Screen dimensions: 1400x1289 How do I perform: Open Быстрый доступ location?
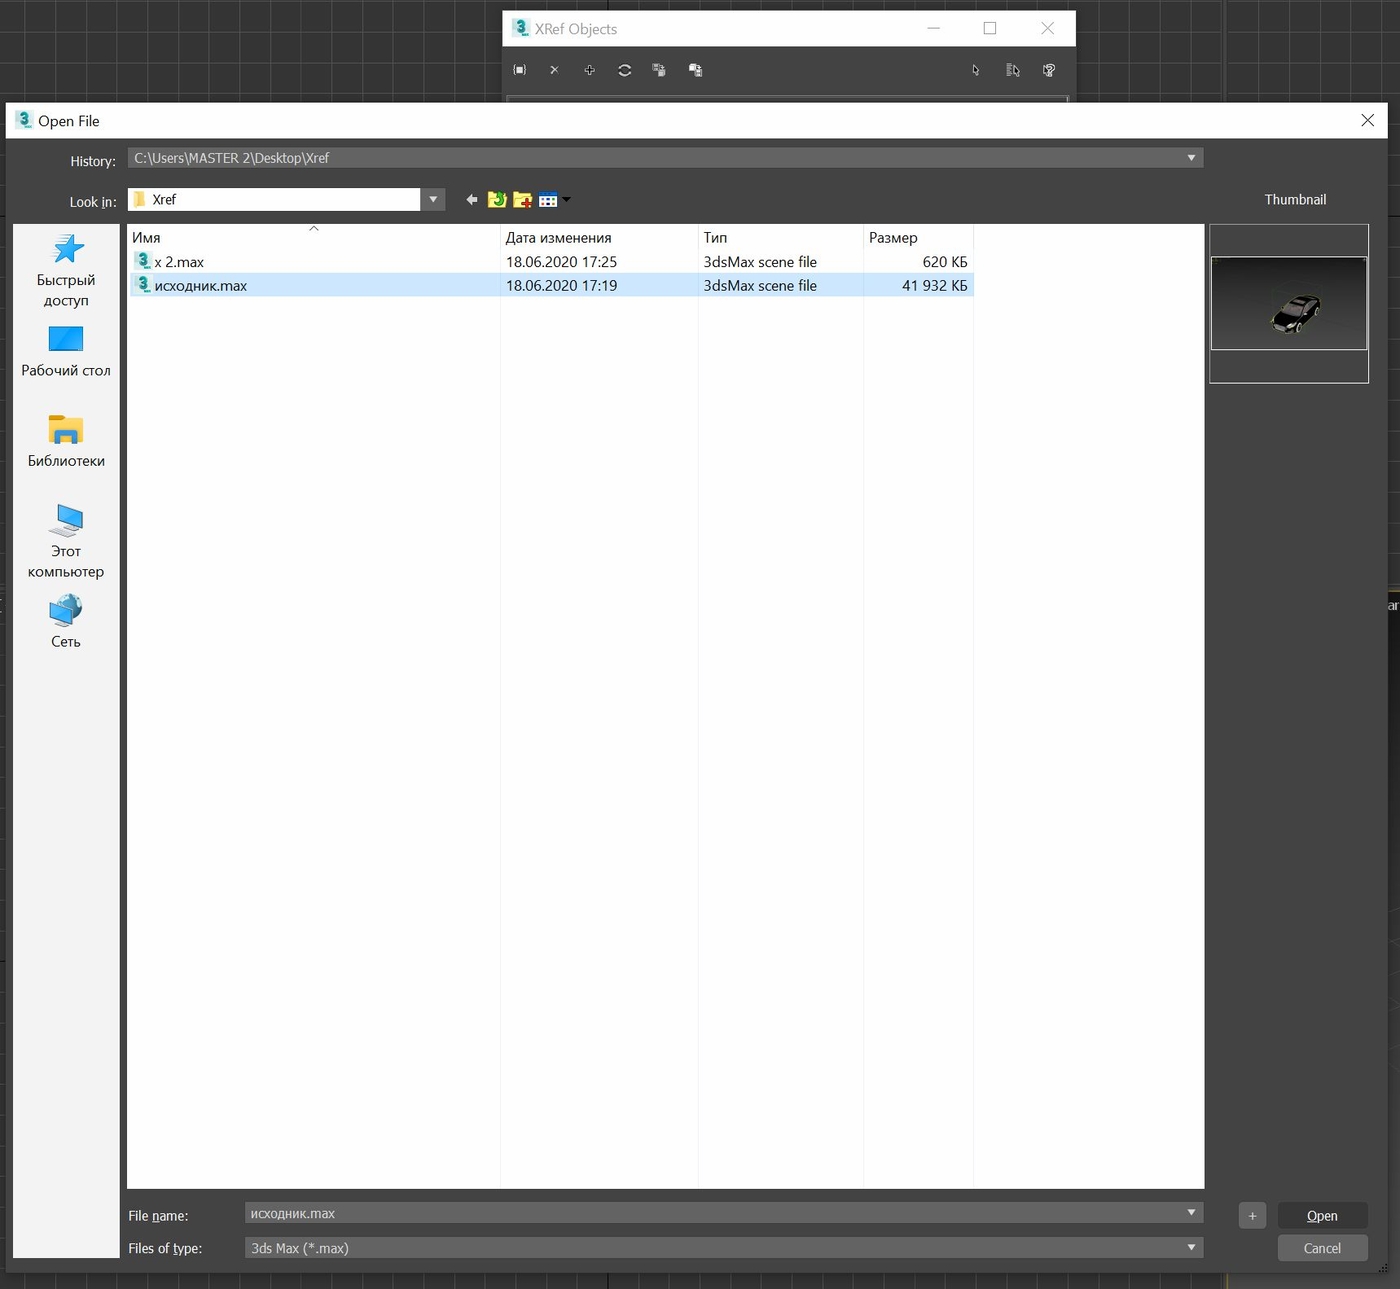[66, 270]
